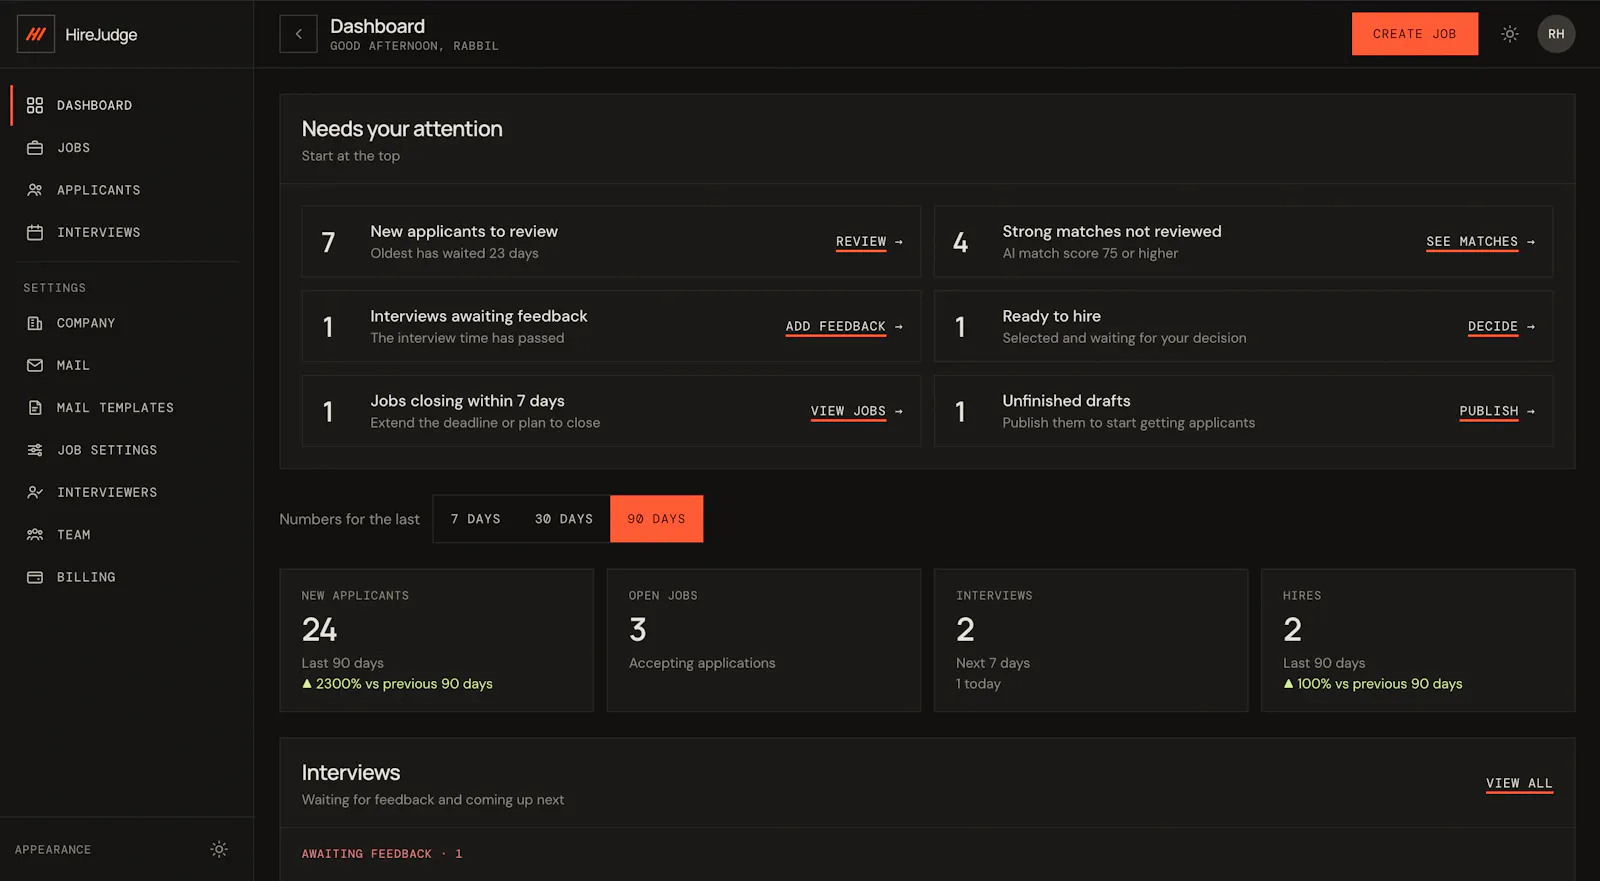The width and height of the screenshot is (1600, 881).
Task: Click 'Interviews awaiting feedback' text
Action: tap(479, 316)
